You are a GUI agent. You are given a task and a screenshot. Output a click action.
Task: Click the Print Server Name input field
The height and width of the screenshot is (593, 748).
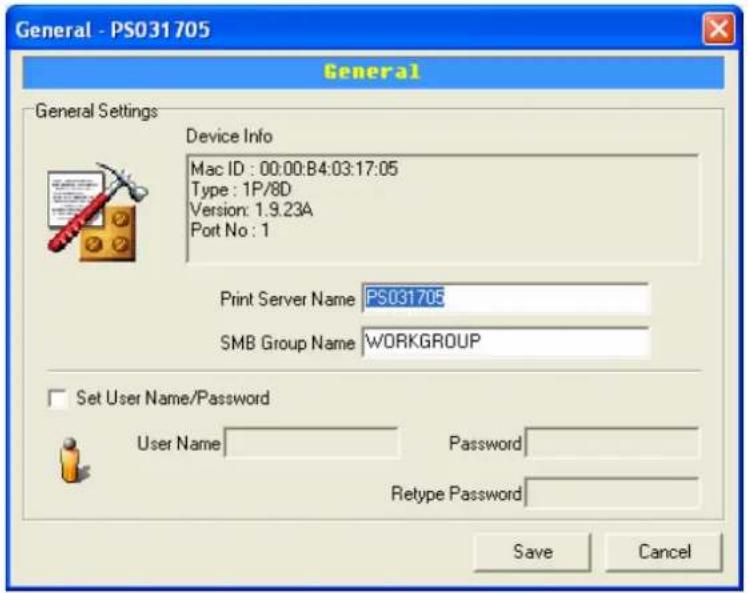(506, 298)
